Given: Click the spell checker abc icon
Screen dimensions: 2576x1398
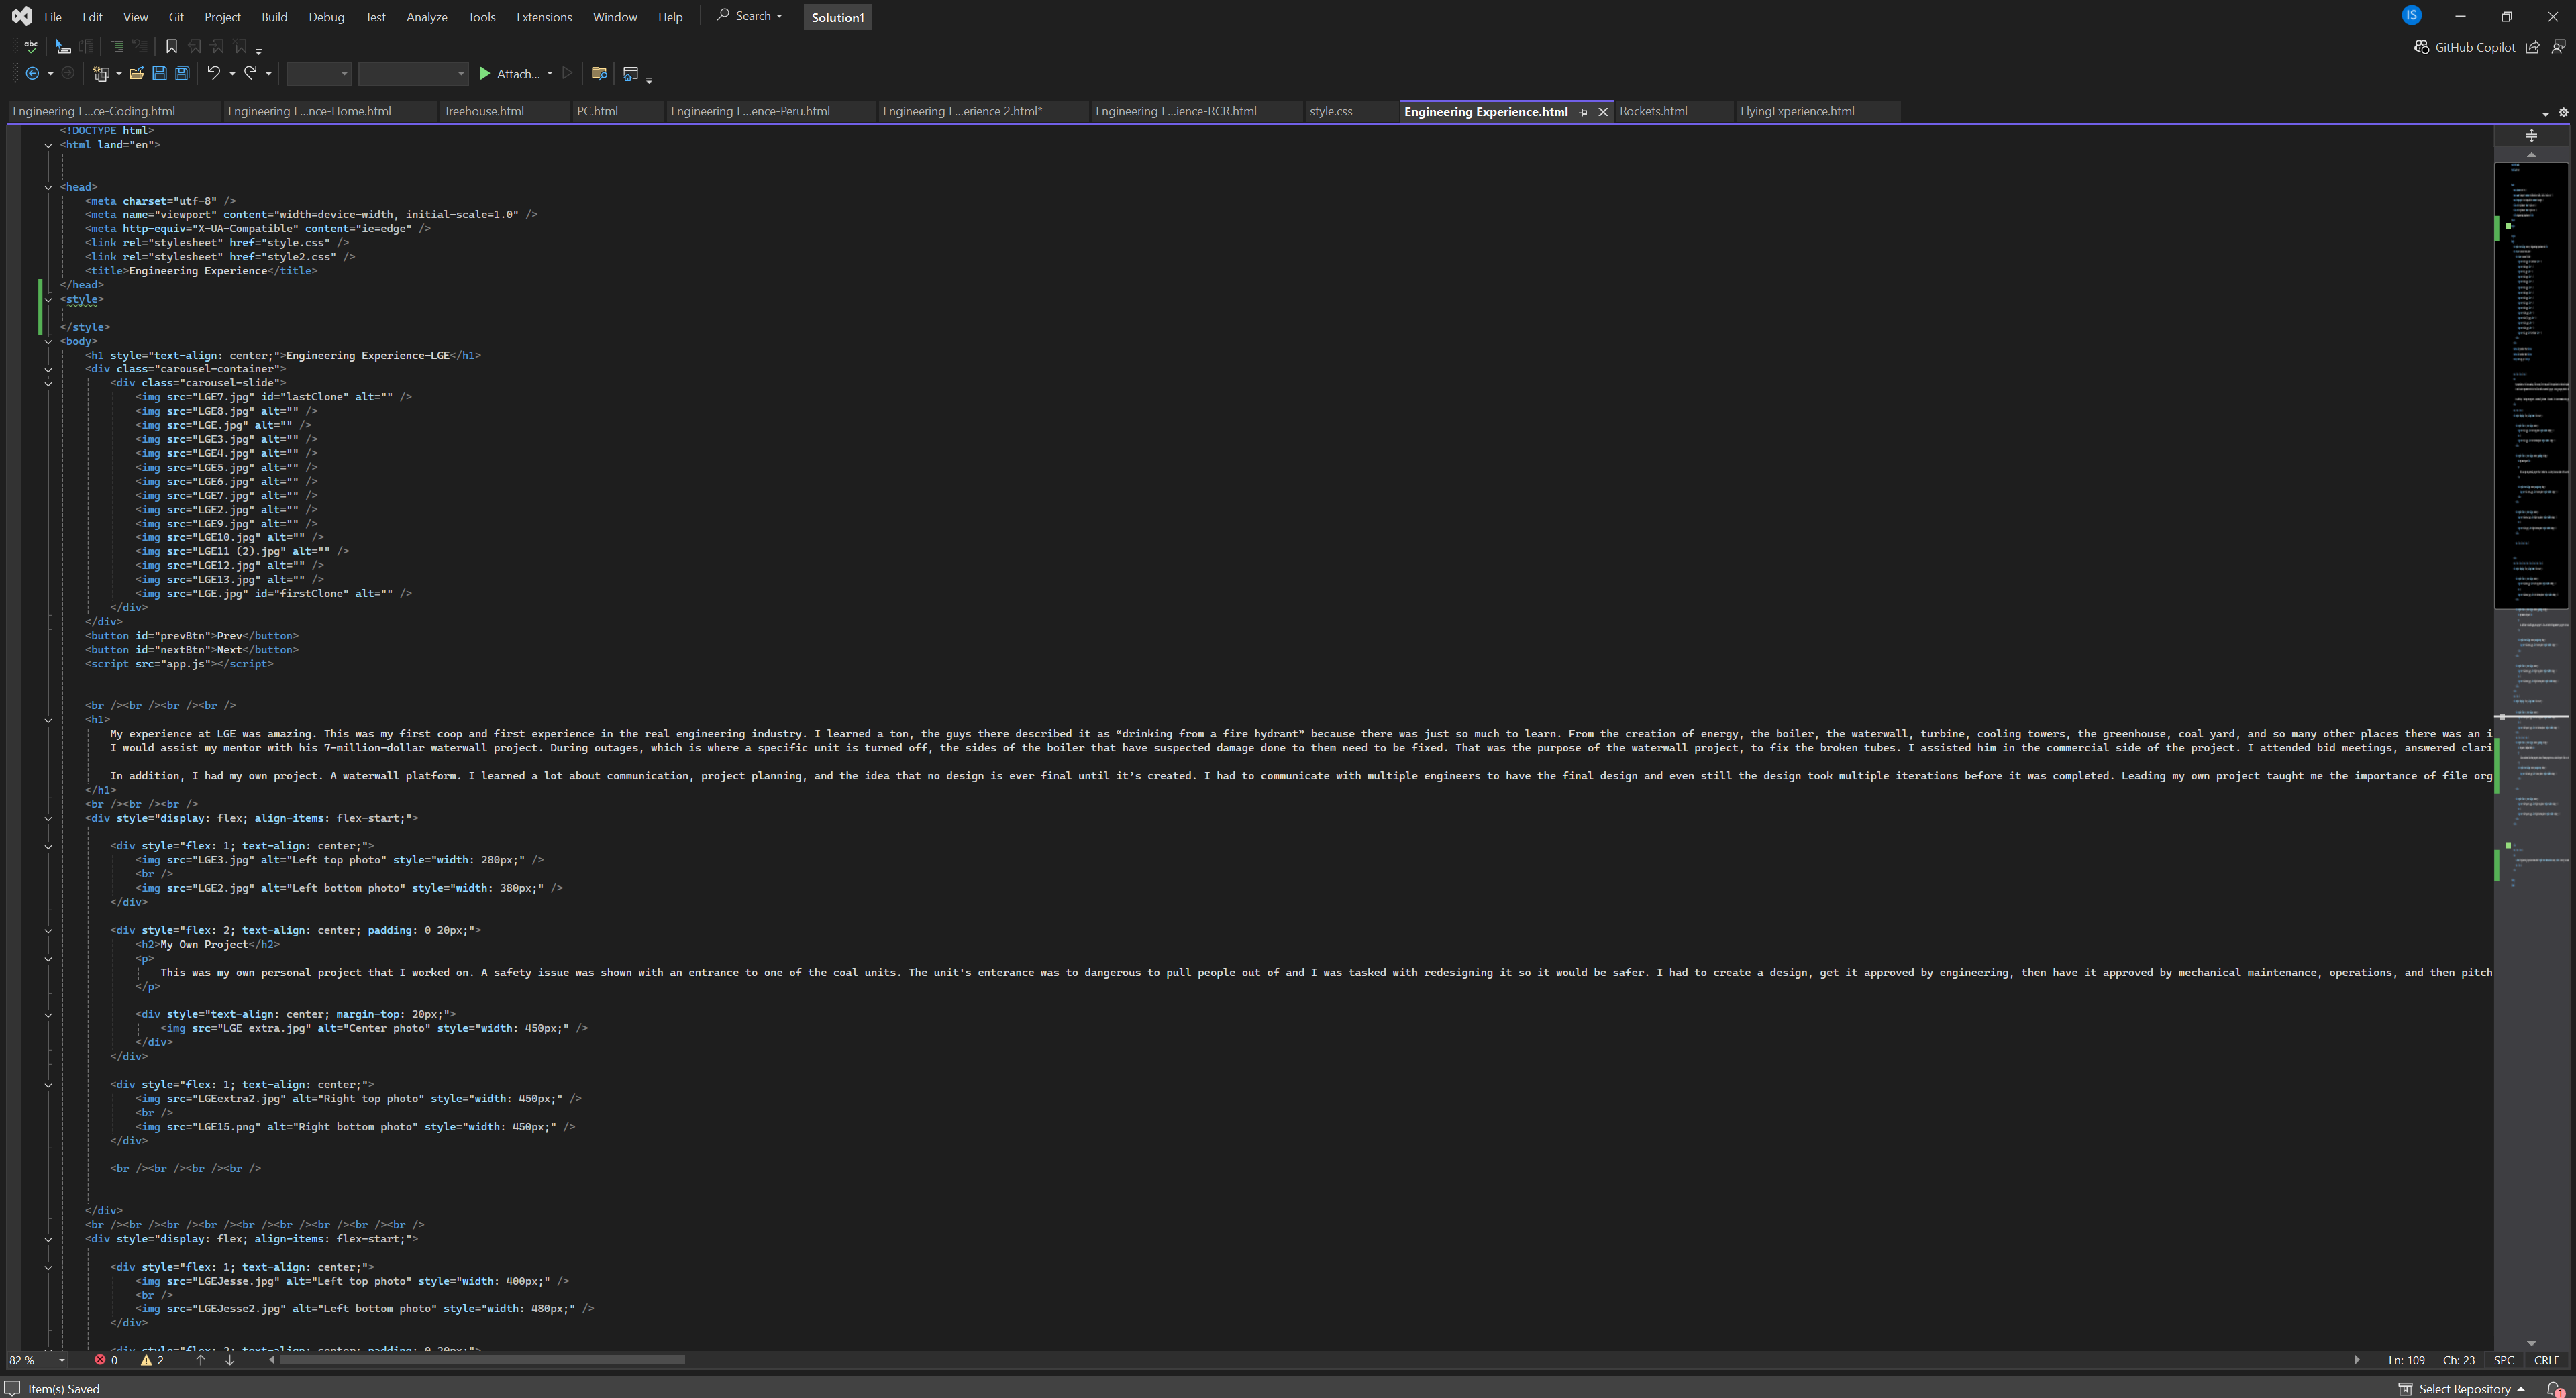Looking at the screenshot, I should (x=31, y=46).
